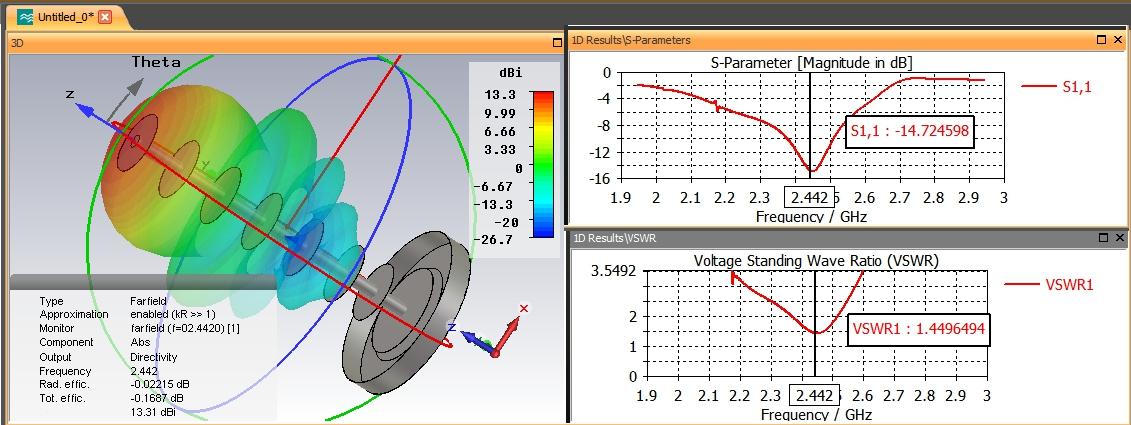Click the Theta label in 3D view

156,62
